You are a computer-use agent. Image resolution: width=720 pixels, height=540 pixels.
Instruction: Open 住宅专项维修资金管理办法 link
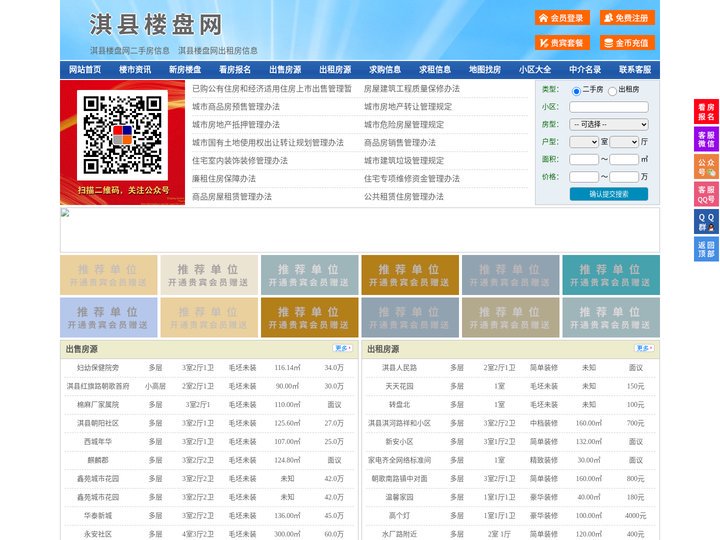[412, 179]
